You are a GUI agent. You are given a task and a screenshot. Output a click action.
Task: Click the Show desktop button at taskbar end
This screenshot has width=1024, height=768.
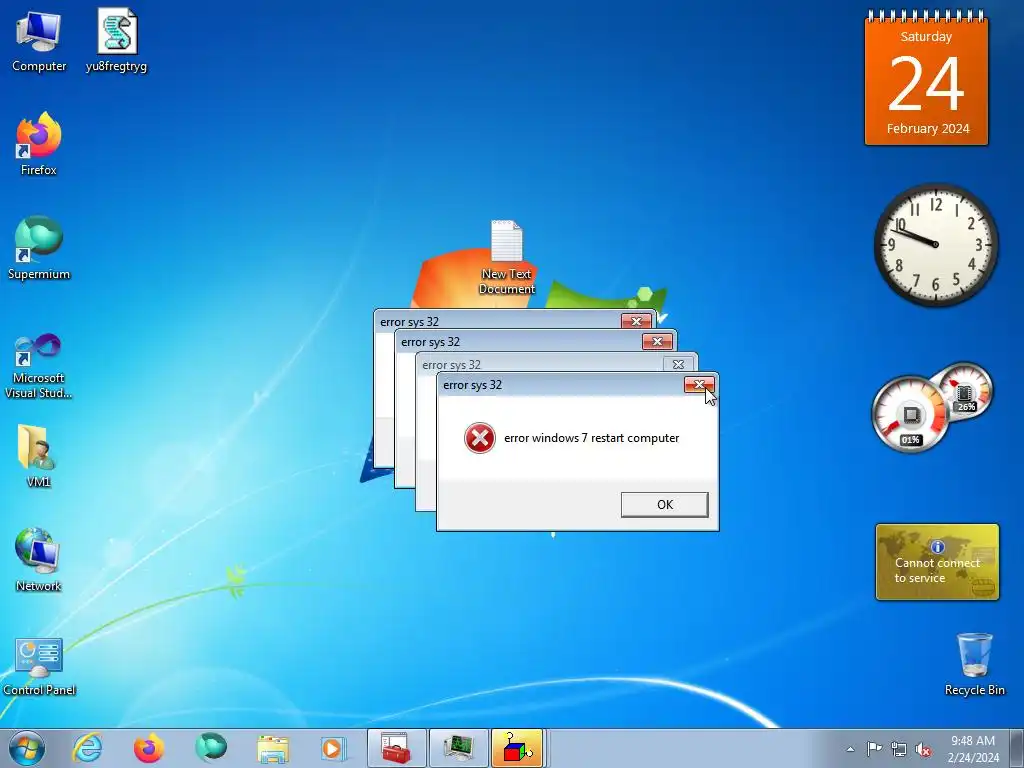tap(1017, 748)
